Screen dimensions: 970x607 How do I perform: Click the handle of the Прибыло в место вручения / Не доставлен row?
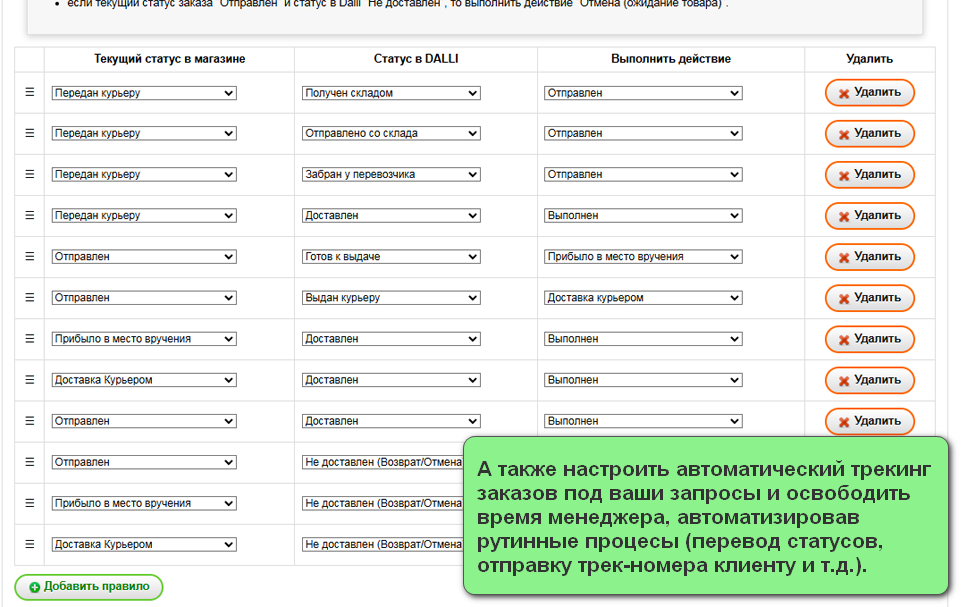30,503
